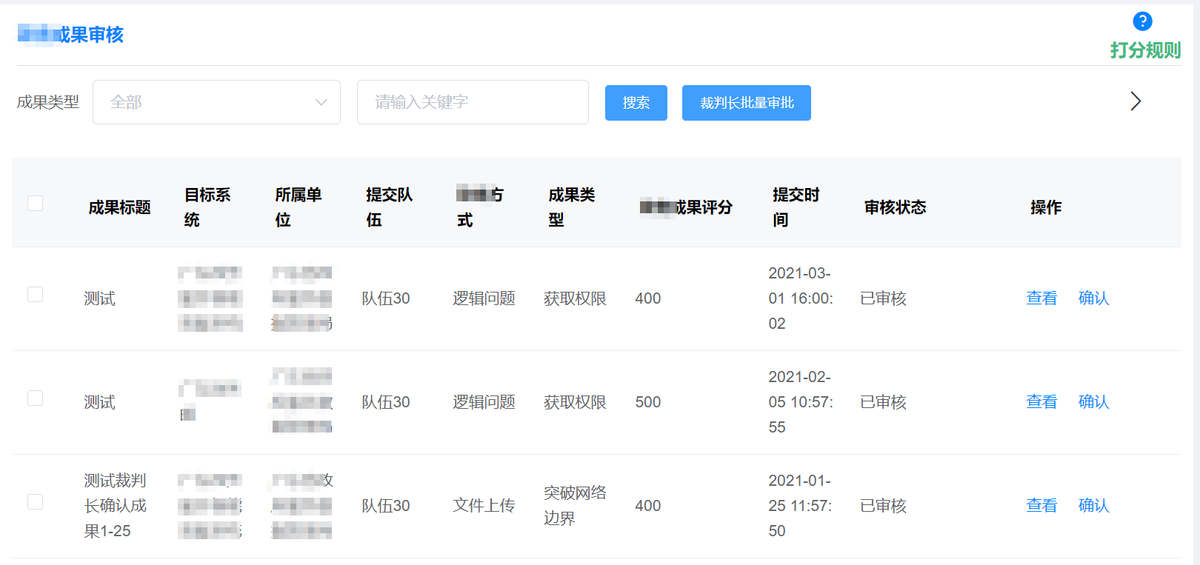Click the 搜索 search button

636,103
